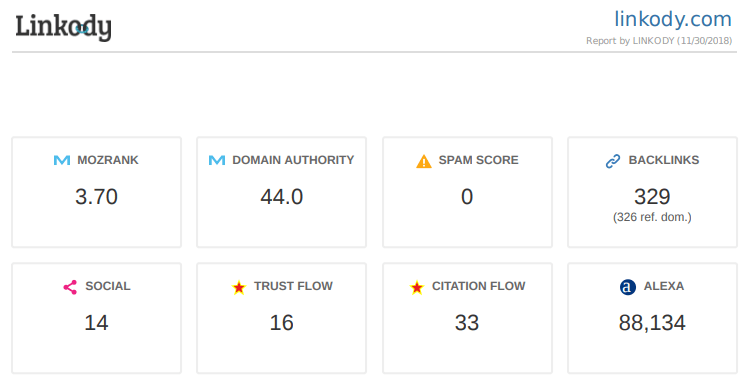
Task: Click the blue chain link Backlinks icon
Action: 613,161
